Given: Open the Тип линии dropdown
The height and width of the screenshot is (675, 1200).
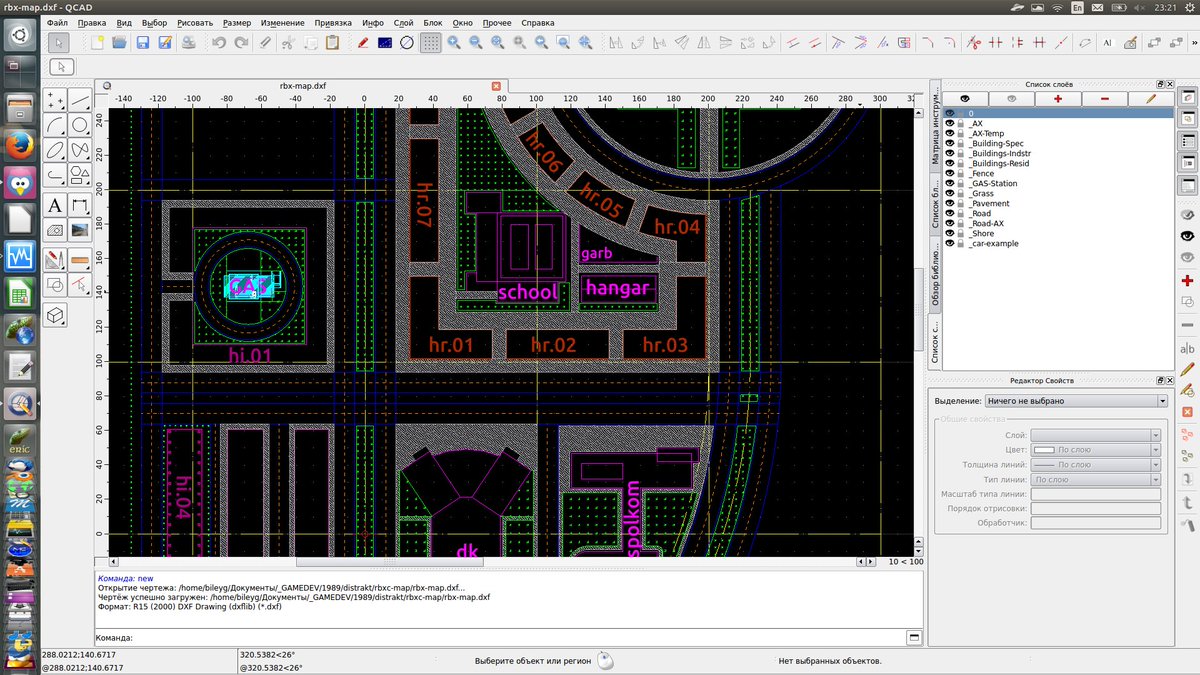Looking at the screenshot, I should point(1095,480).
